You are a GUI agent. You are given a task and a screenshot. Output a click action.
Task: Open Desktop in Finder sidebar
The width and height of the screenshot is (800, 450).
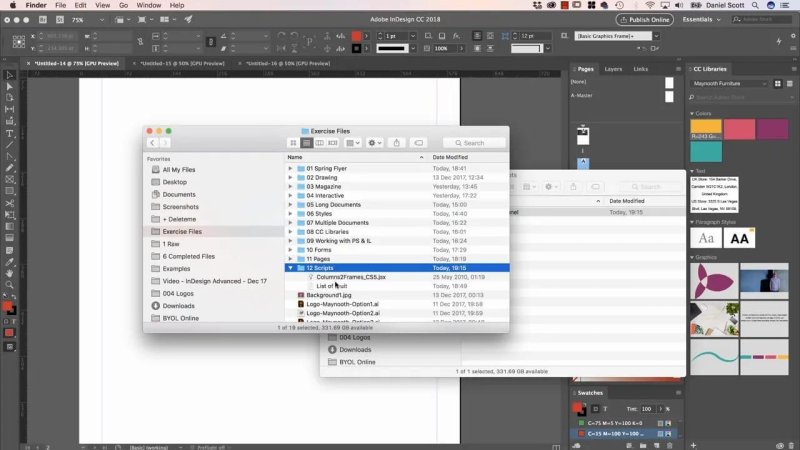[174, 182]
